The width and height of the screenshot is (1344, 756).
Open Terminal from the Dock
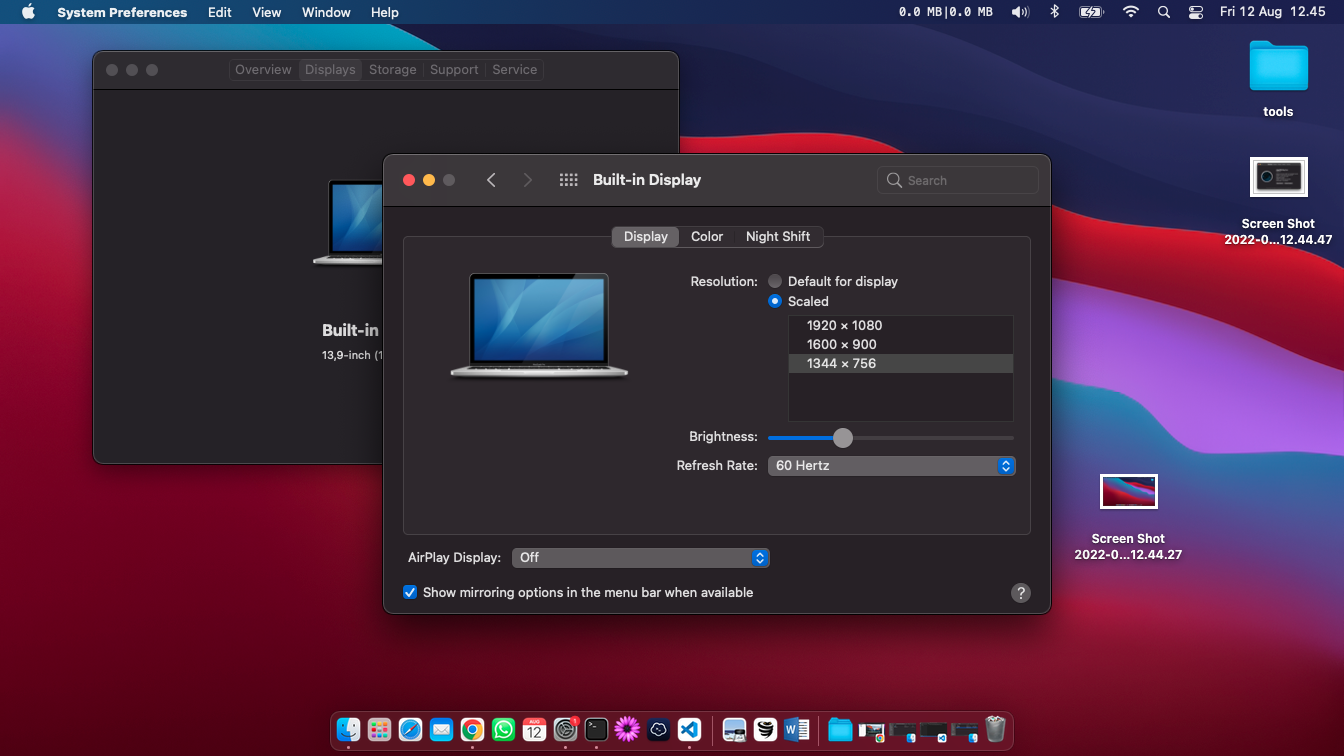coord(597,730)
